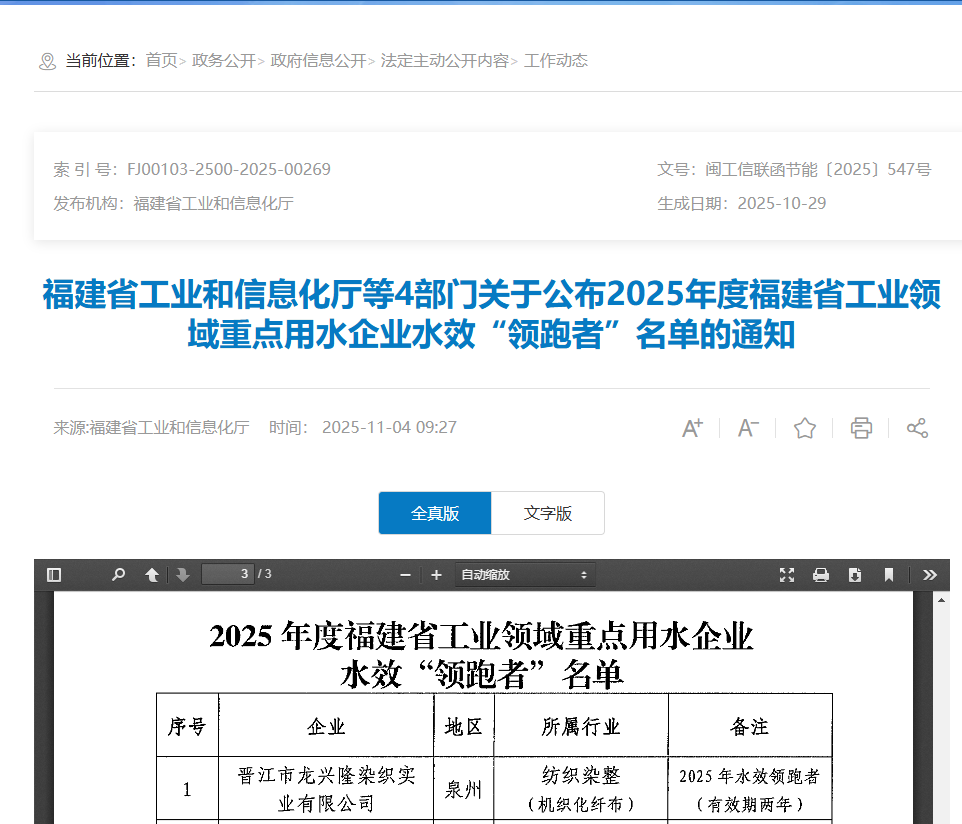The image size is (962, 824).
Task: Go to 首页 via breadcrumb
Action: click(x=161, y=61)
